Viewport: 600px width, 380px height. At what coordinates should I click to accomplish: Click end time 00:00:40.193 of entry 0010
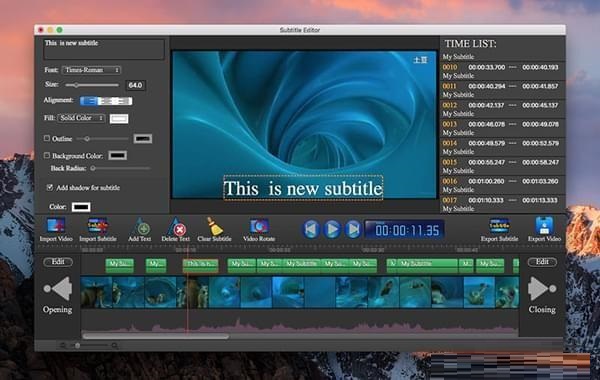pyautogui.click(x=540, y=67)
